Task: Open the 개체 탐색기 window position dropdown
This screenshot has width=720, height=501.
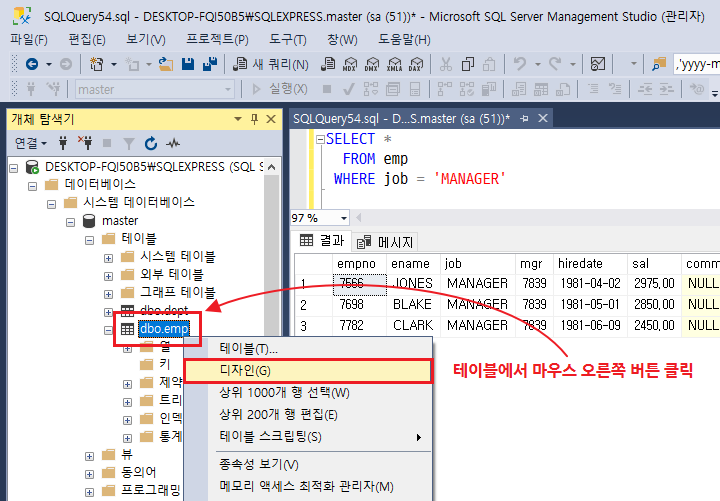Action: (238, 119)
